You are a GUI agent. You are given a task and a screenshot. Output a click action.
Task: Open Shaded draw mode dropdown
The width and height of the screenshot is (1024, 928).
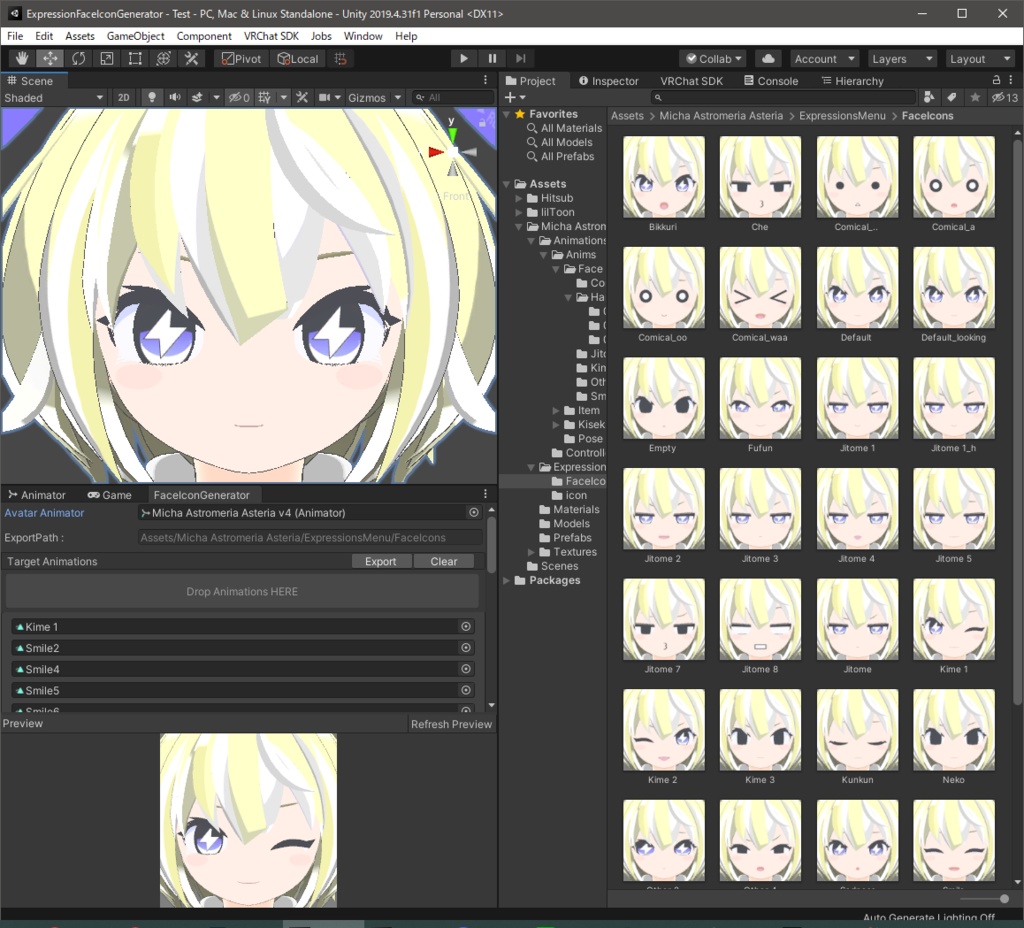tap(54, 97)
